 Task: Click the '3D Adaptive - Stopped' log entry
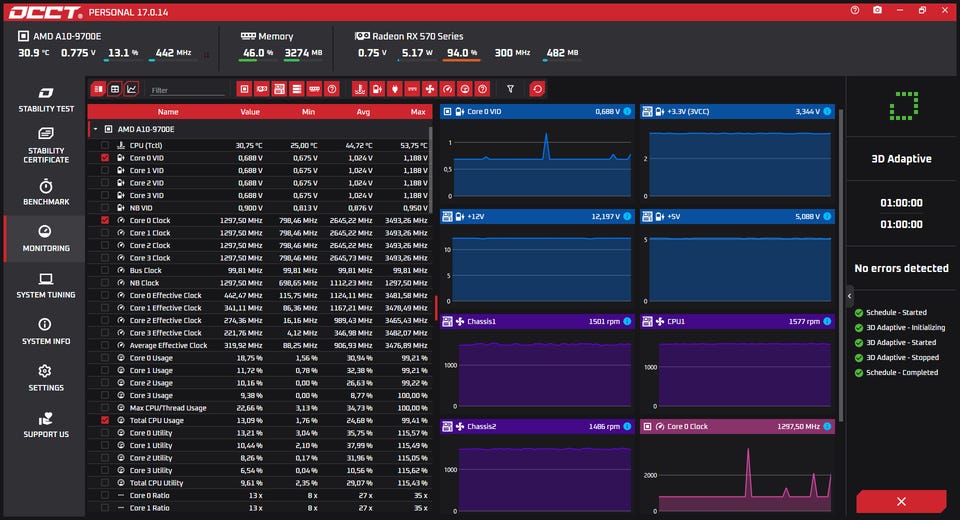(x=902, y=358)
